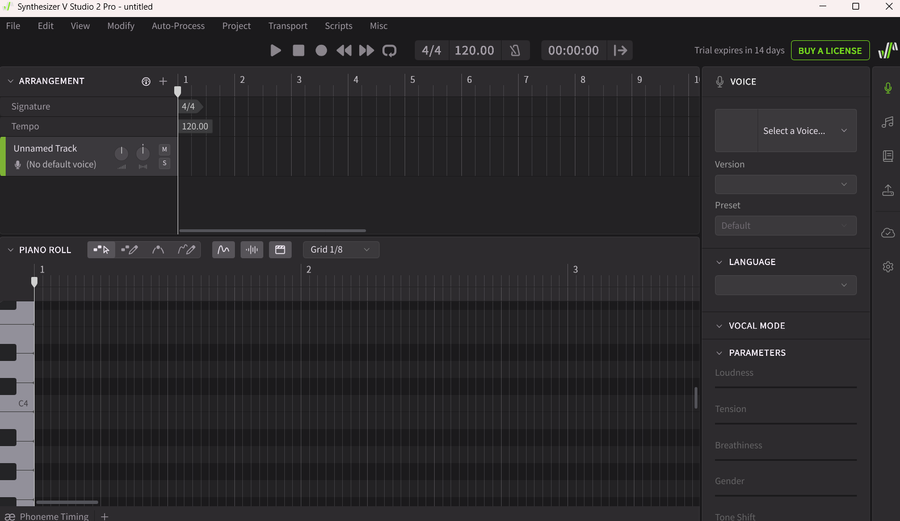Click the C4 piano key

(17, 402)
